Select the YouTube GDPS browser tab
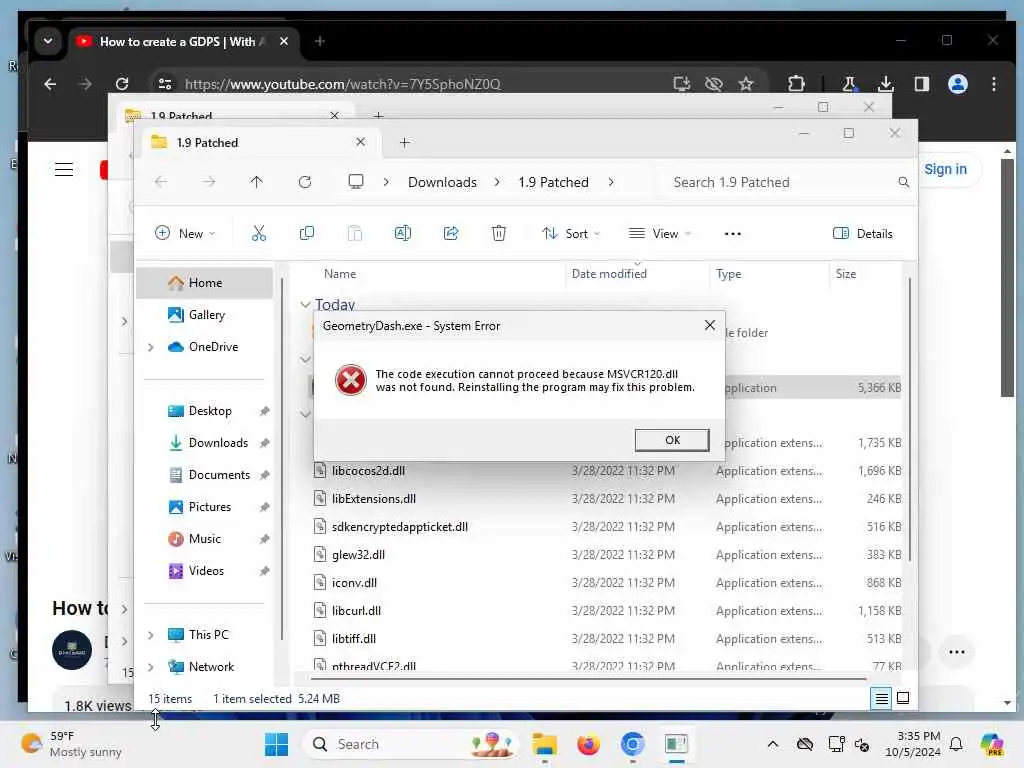 coord(183,42)
